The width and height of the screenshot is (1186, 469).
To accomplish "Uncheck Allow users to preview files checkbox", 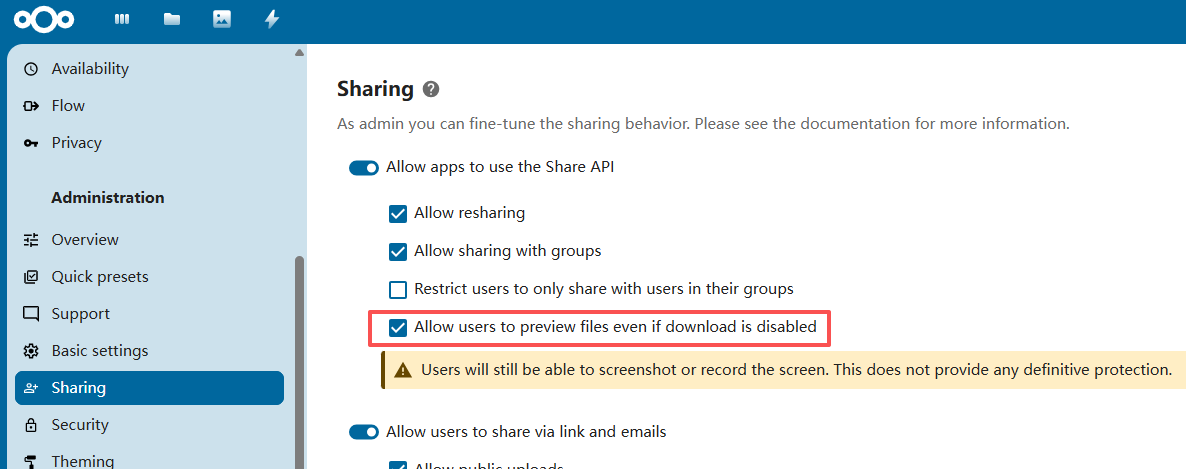I will click(398, 327).
